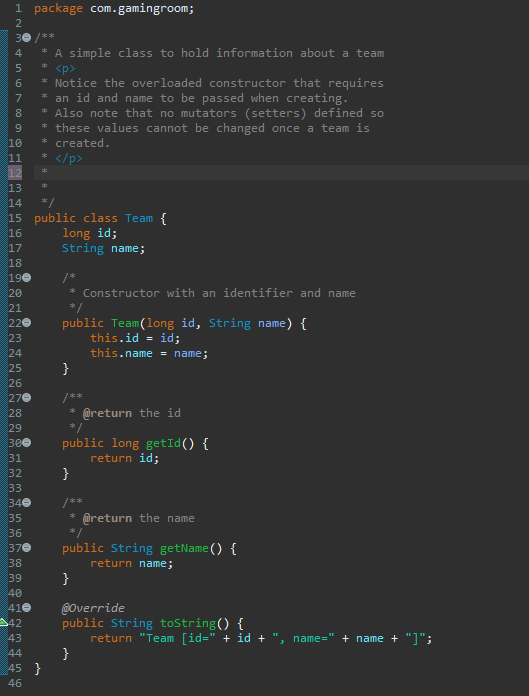Screen dimensions: 529x696
Task: Collapse the Javadoc fold at line 34
Action: [27, 503]
